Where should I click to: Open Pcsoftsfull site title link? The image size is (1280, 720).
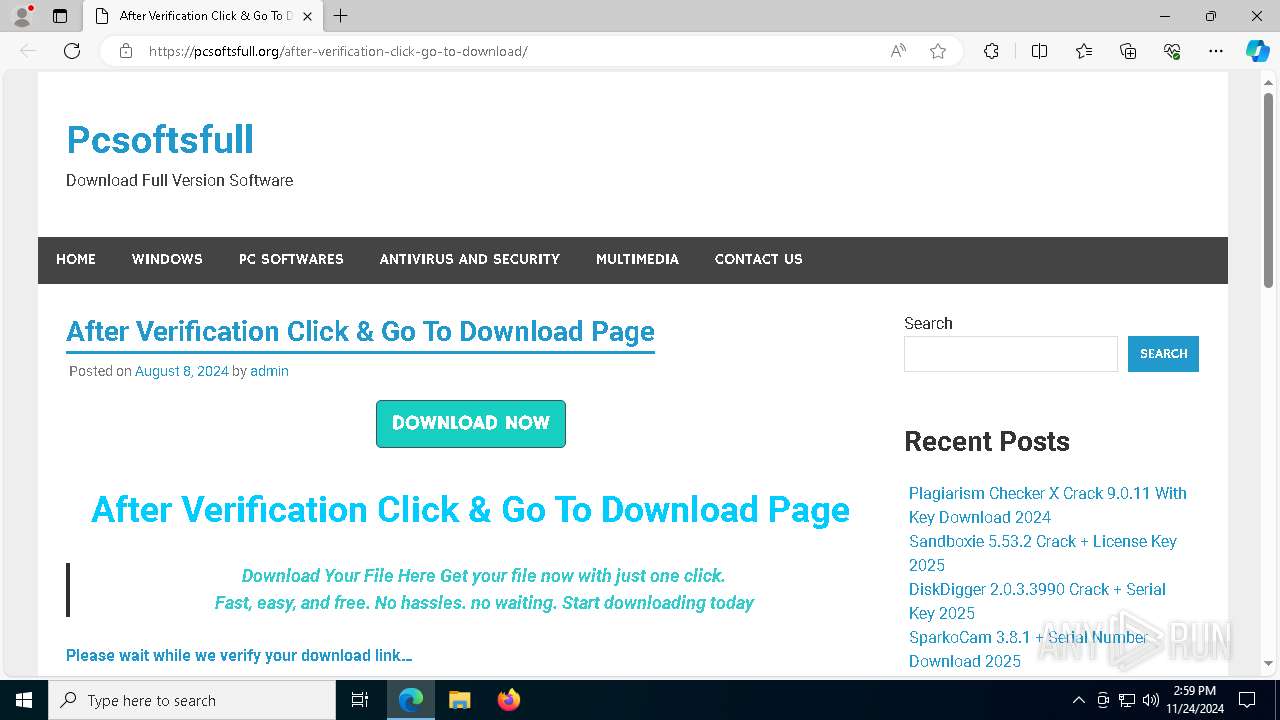160,139
